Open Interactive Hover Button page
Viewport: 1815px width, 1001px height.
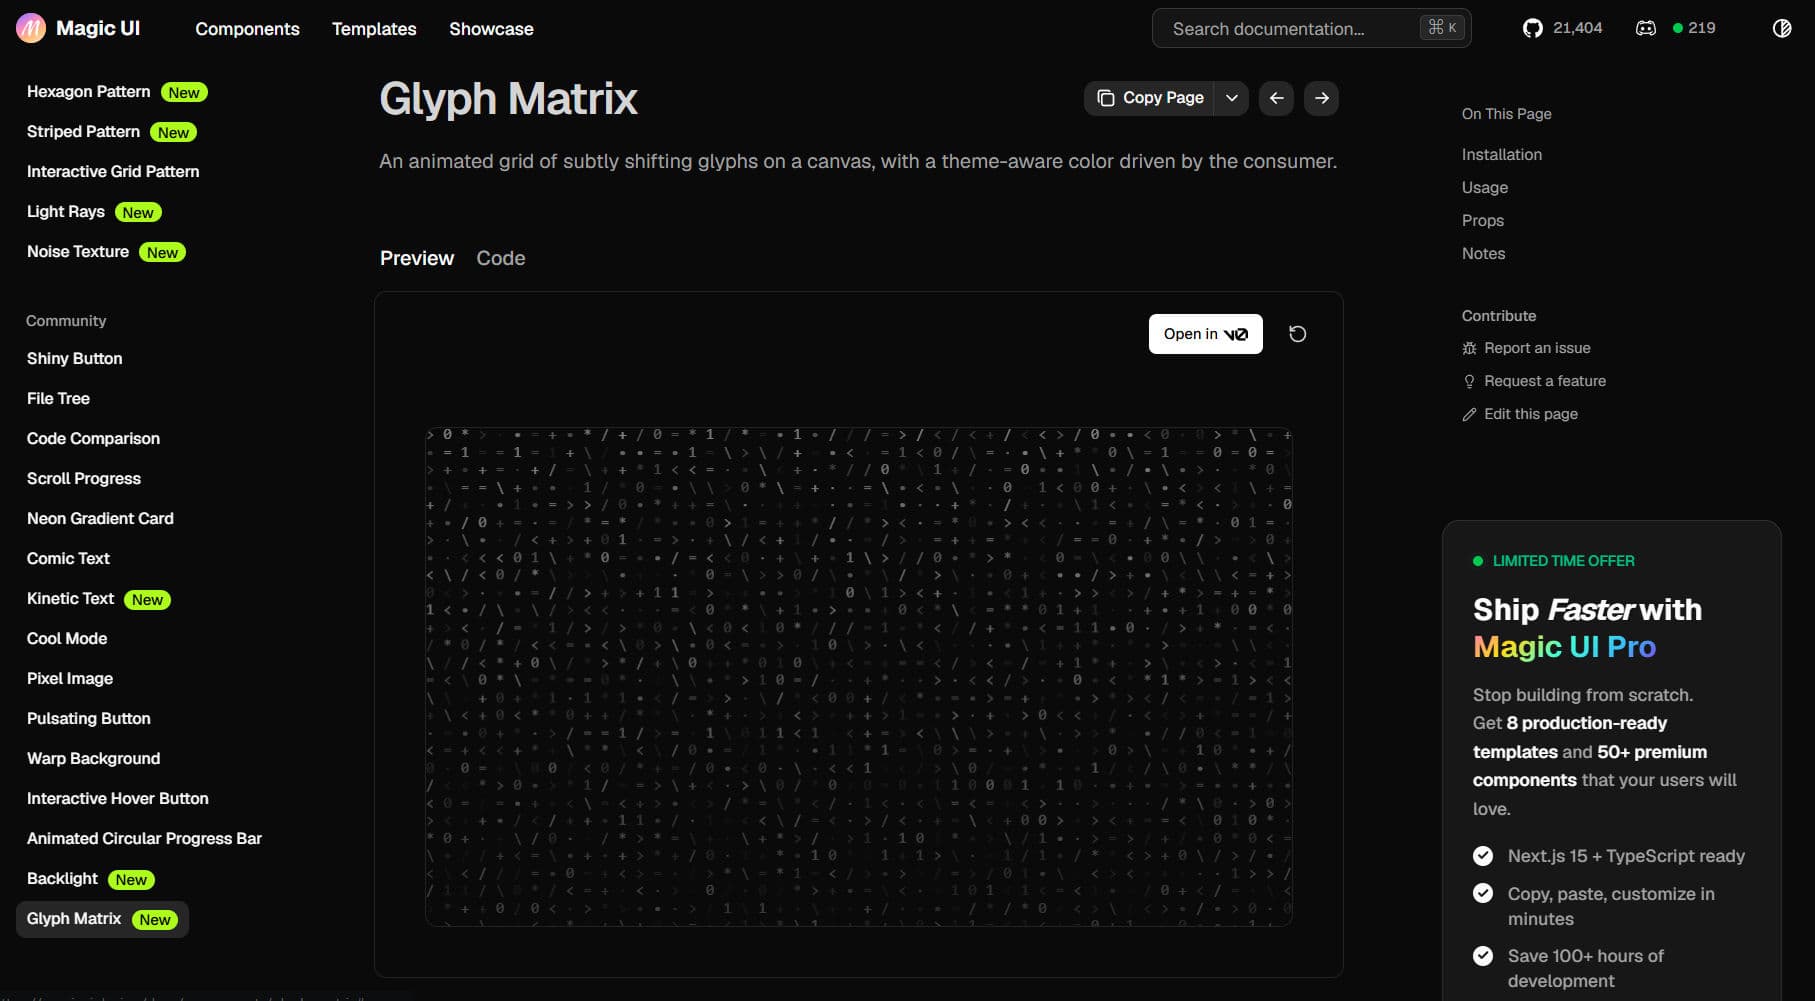(118, 798)
